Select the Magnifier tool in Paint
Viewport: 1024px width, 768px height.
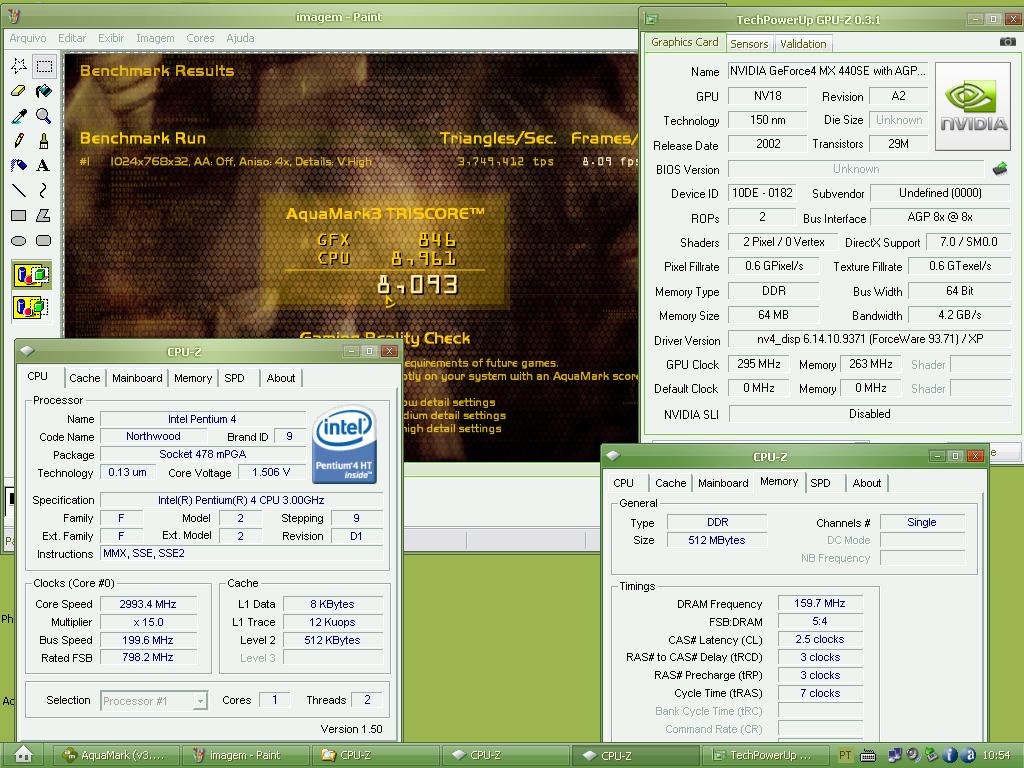pos(44,116)
